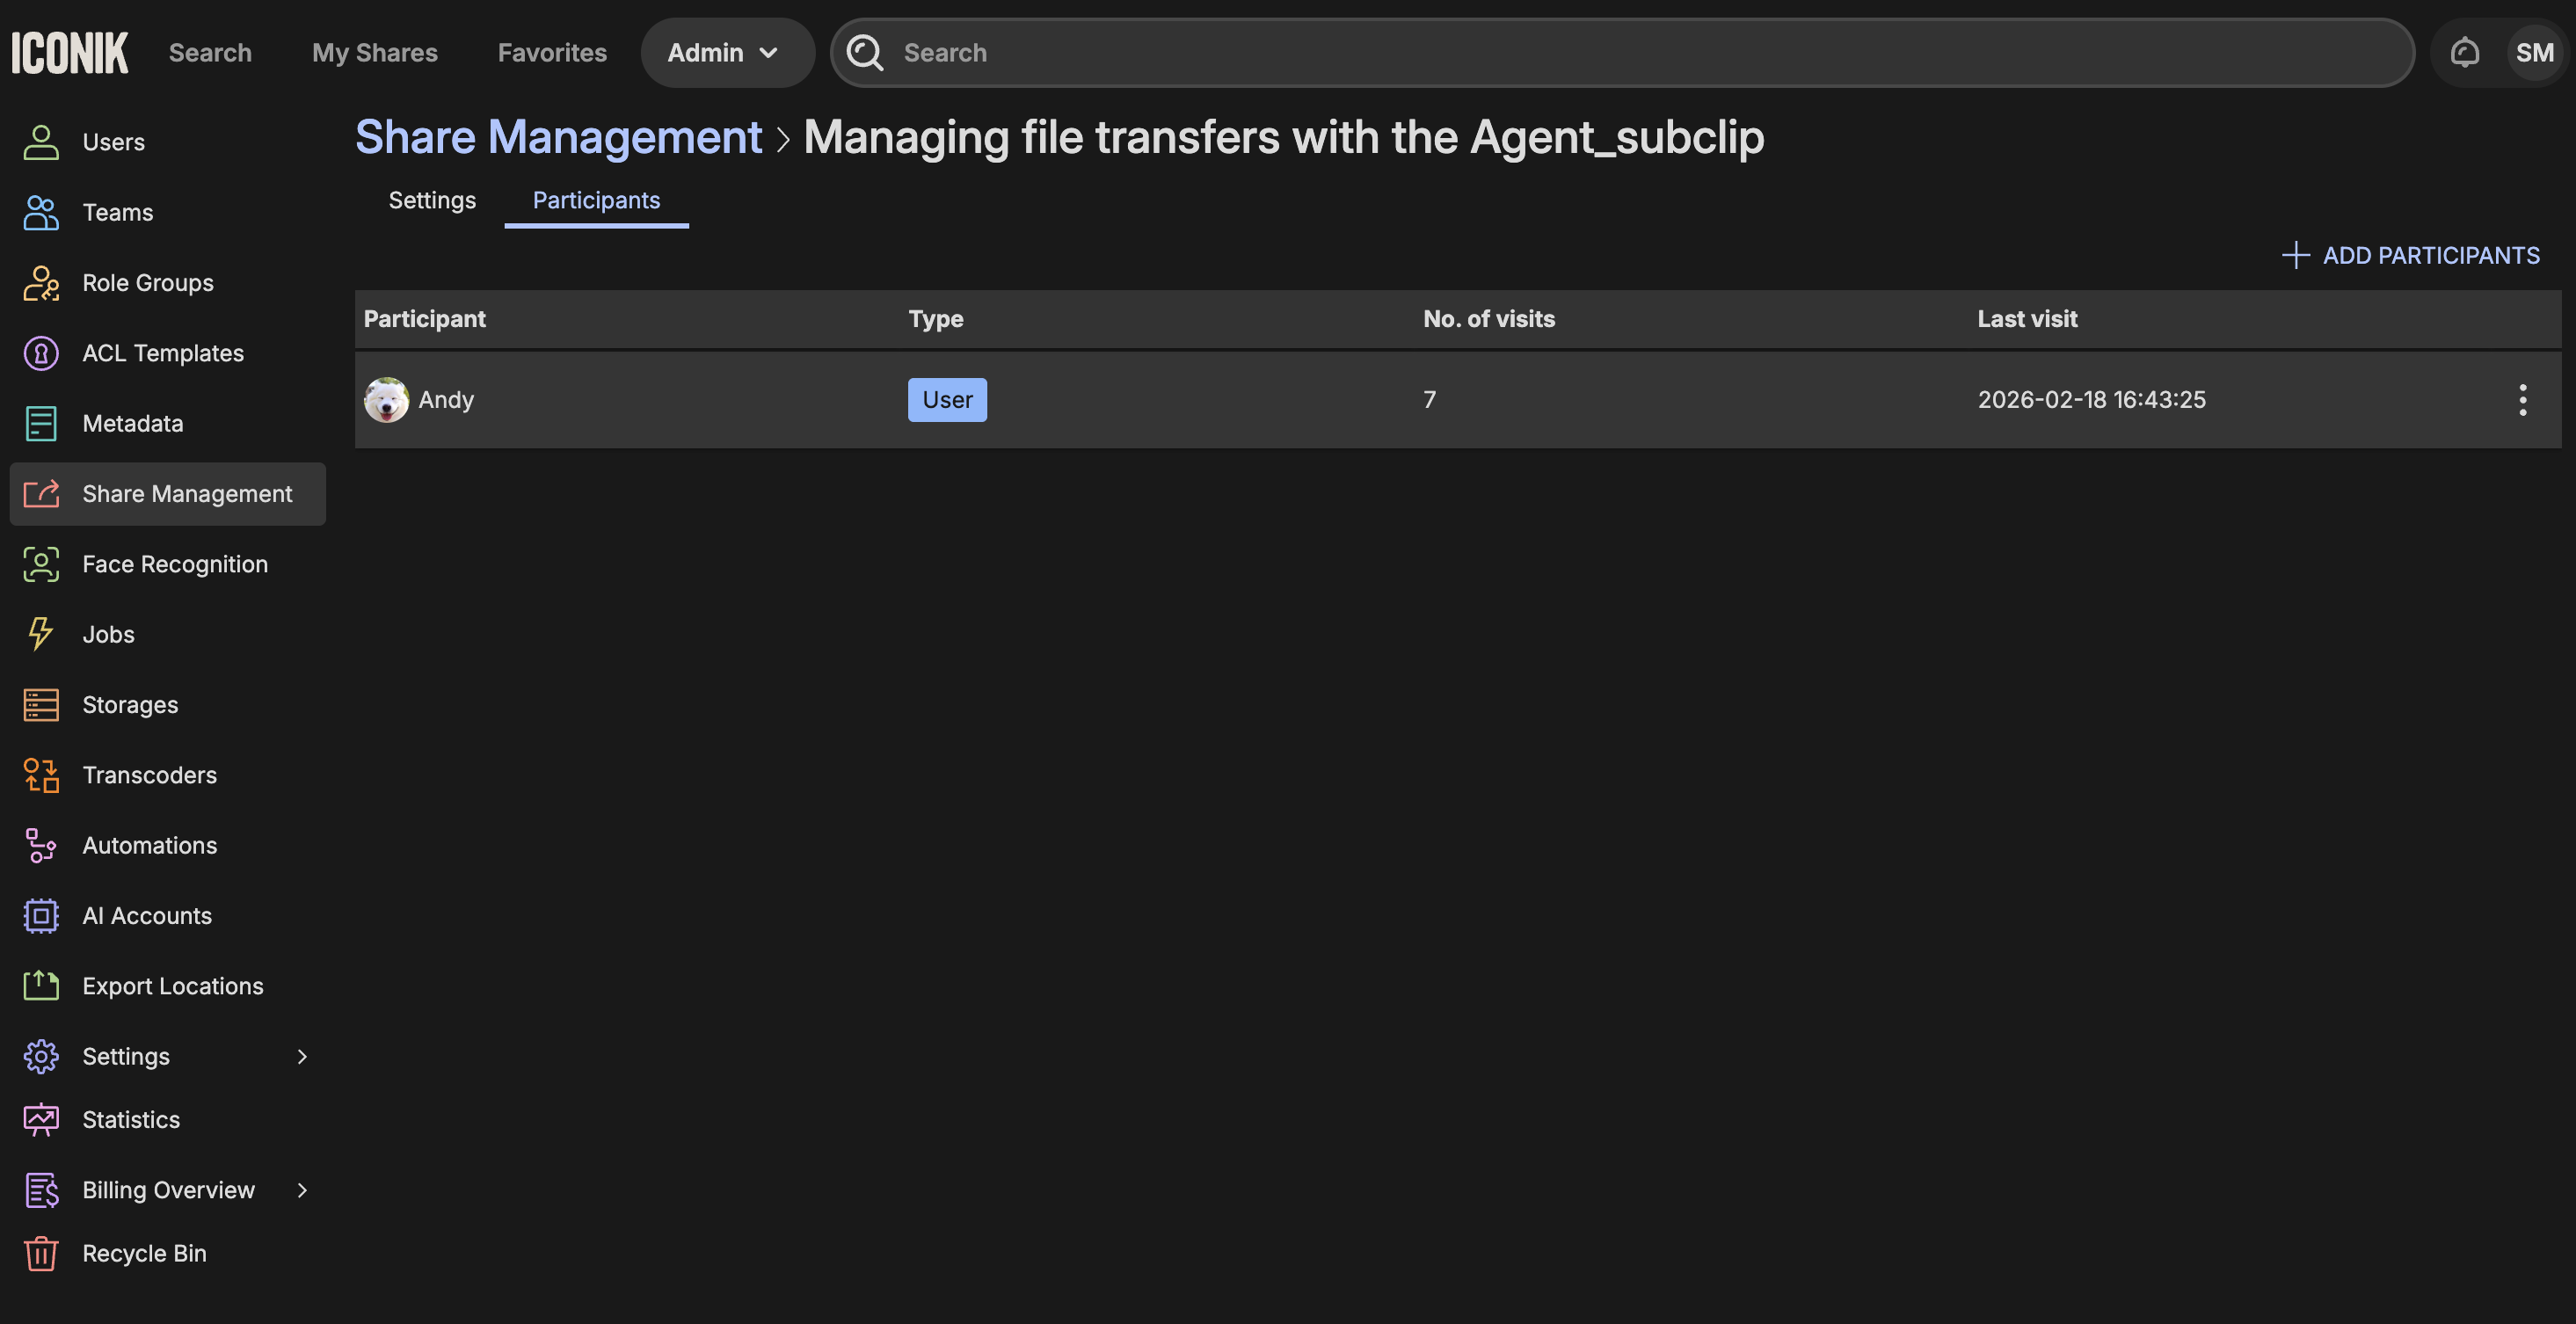
Task: Open the AI Accounts chip icon
Action: 41,915
